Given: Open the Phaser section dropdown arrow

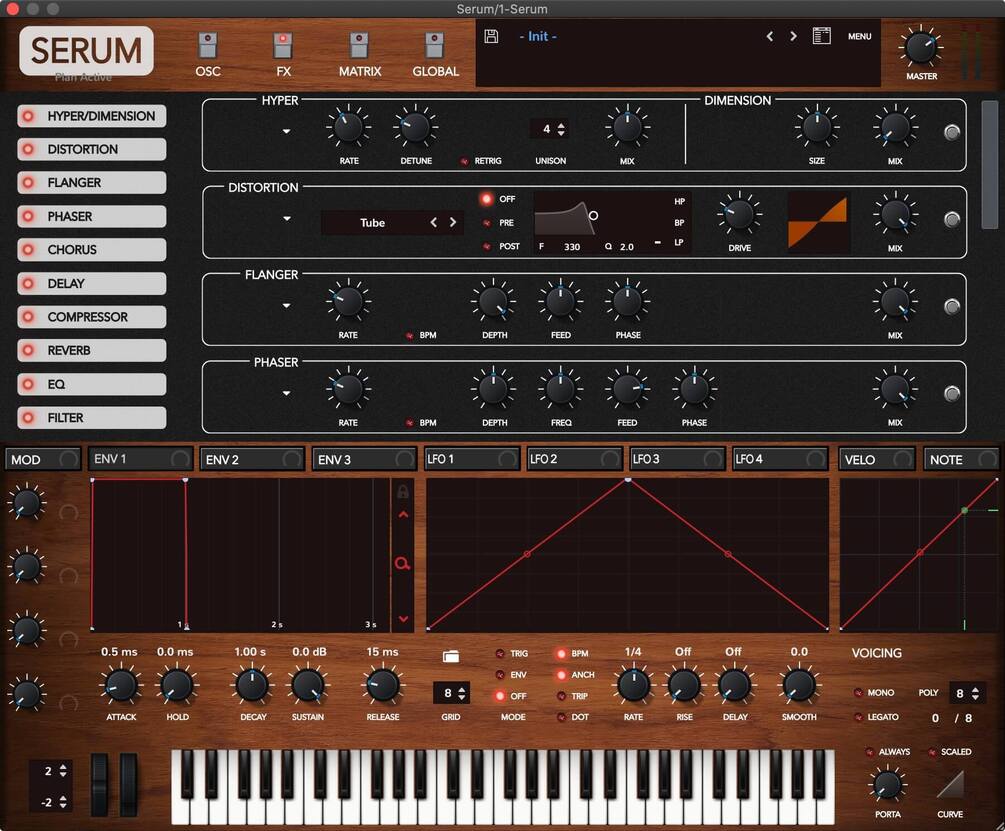Looking at the screenshot, I should (287, 393).
